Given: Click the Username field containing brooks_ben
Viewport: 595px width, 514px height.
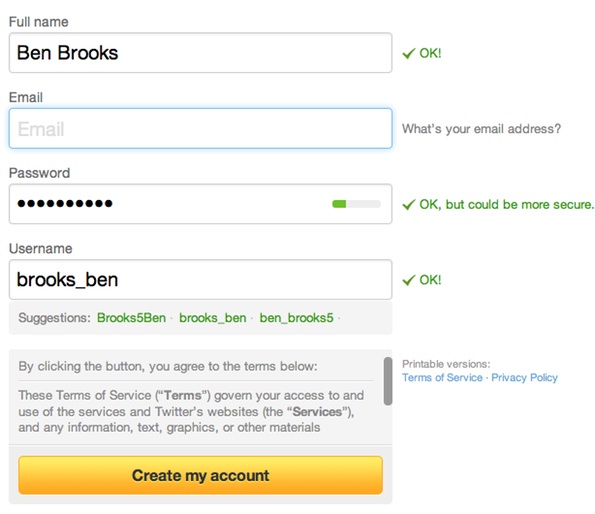Looking at the screenshot, I should (200, 280).
